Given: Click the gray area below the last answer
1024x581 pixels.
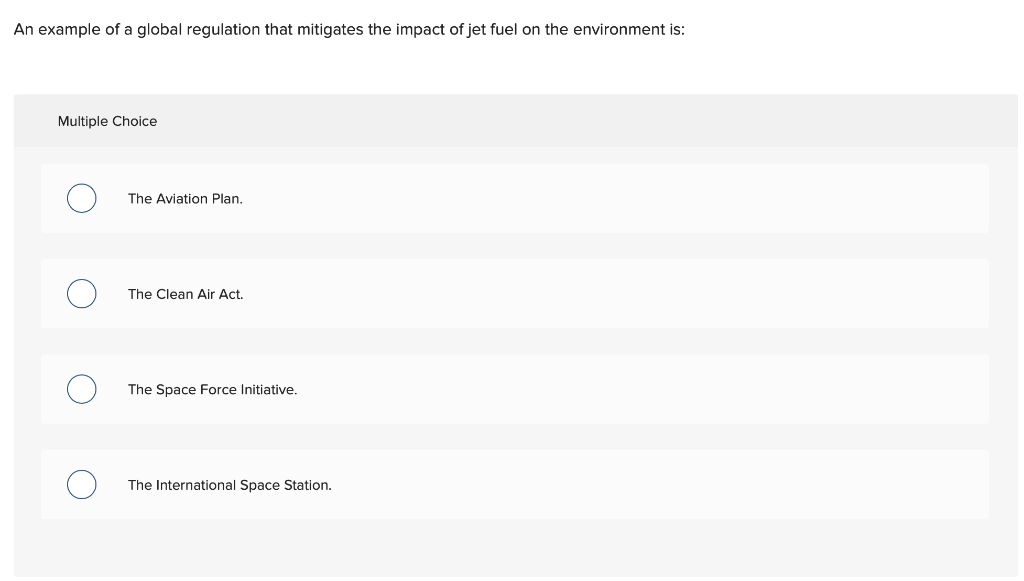Looking at the screenshot, I should coord(500,550).
